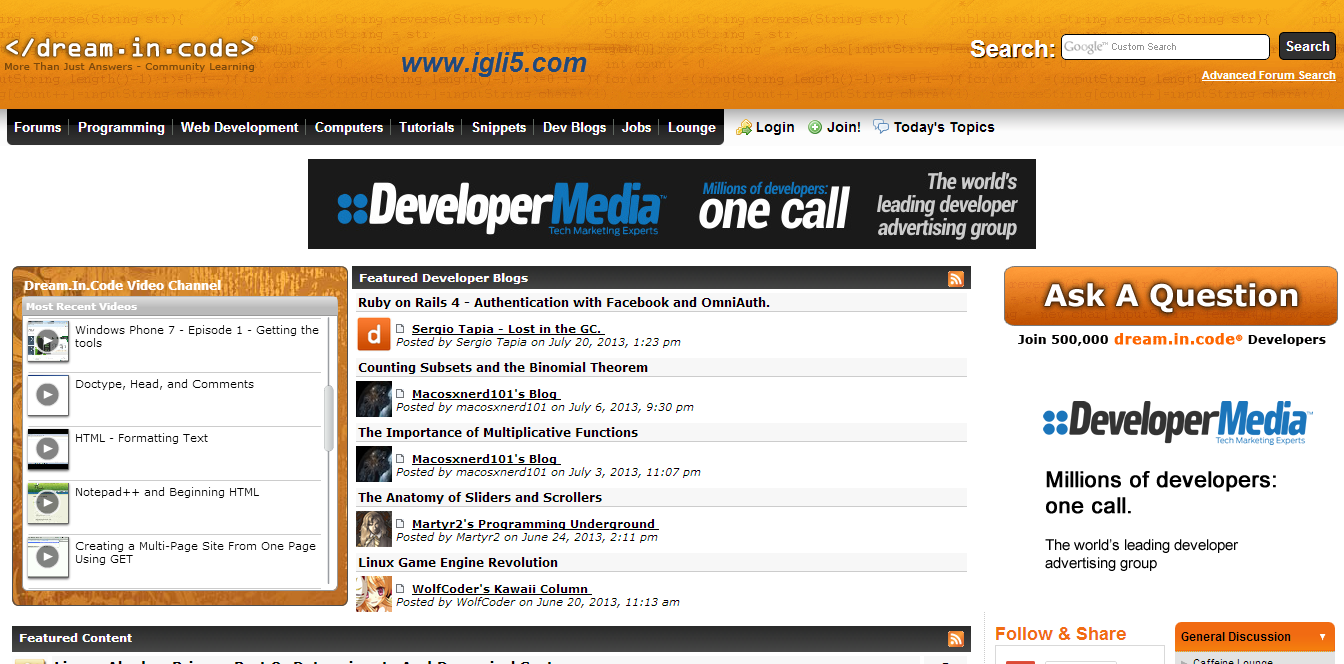Click Martyr2's avatar image
This screenshot has height=664, width=1344.
[374, 529]
